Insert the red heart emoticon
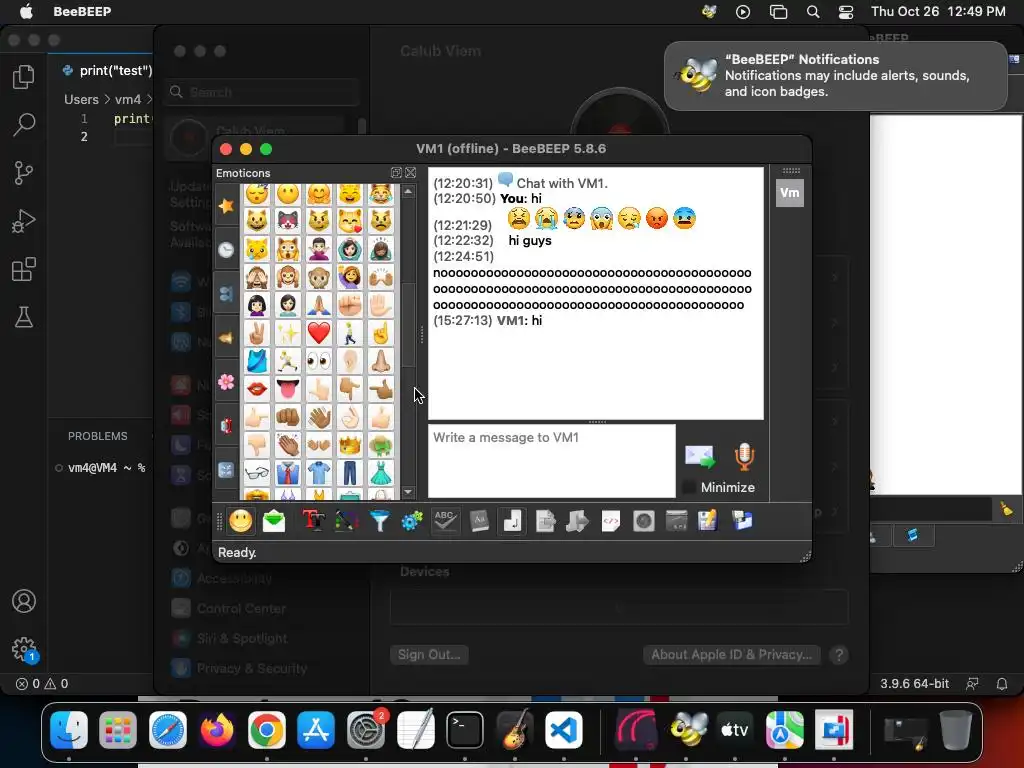Image resolution: width=1024 pixels, height=768 pixels. click(x=319, y=333)
